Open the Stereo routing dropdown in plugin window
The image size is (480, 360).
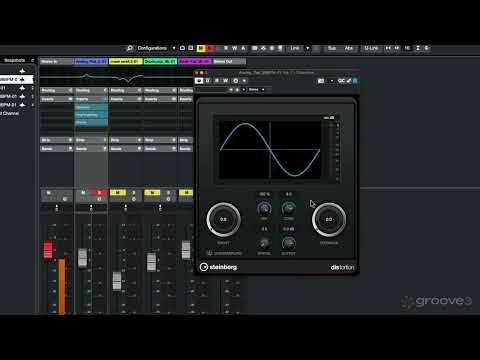(256, 90)
